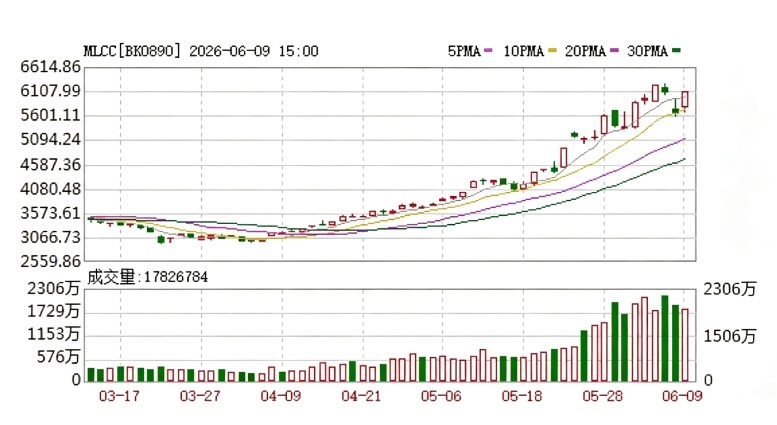Click the tall green volume bar at 05-28

point(614,342)
